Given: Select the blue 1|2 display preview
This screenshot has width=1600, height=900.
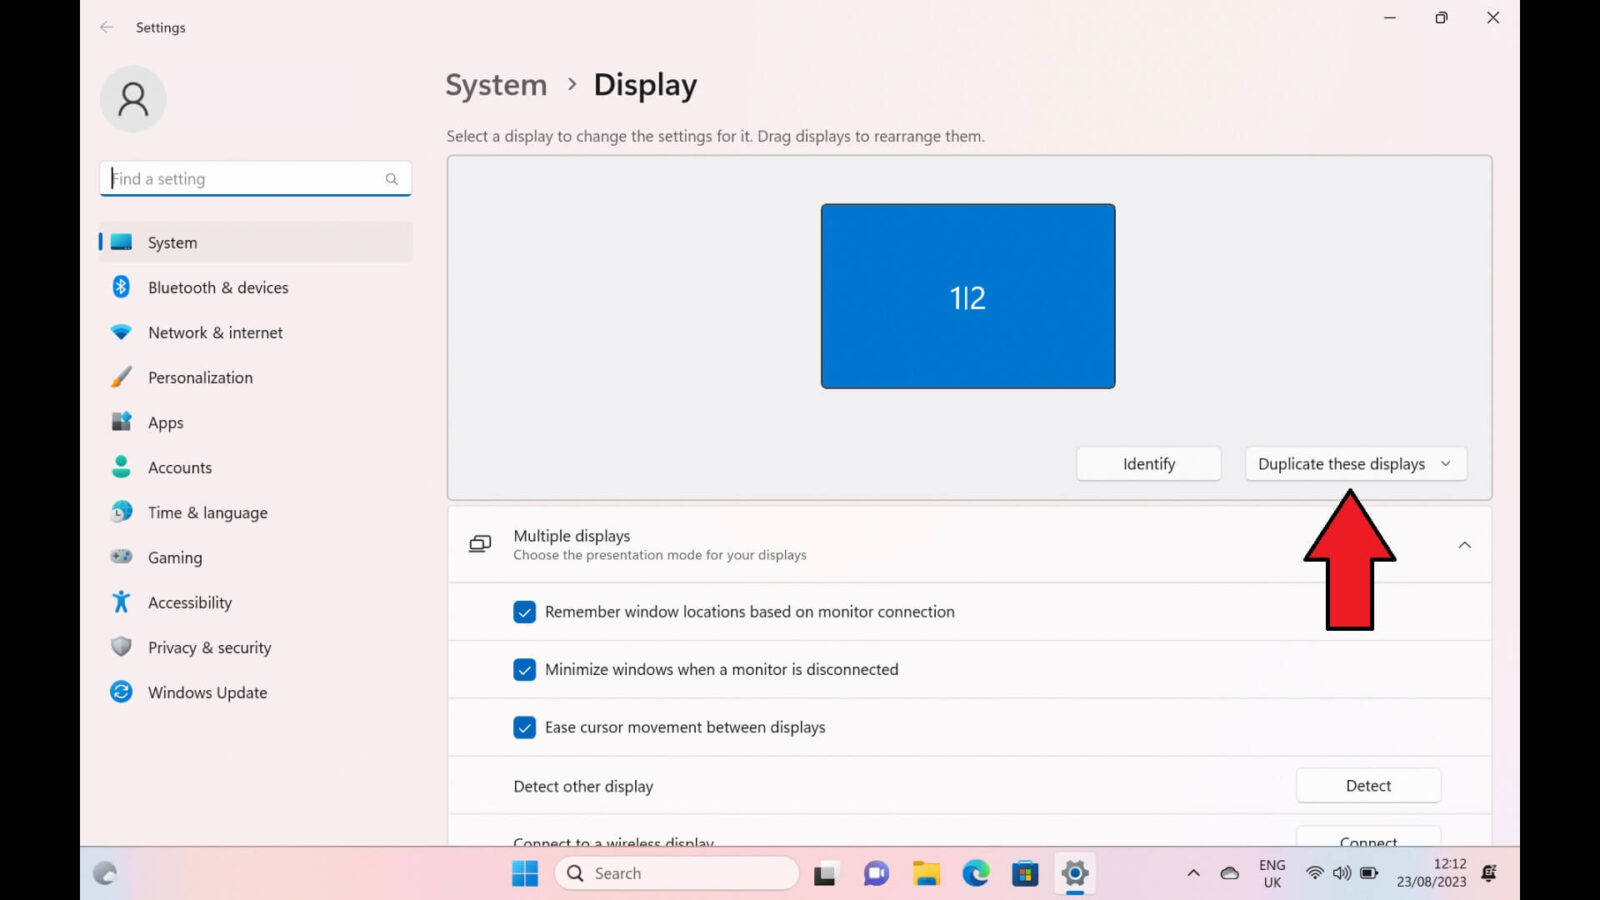Looking at the screenshot, I should [967, 295].
